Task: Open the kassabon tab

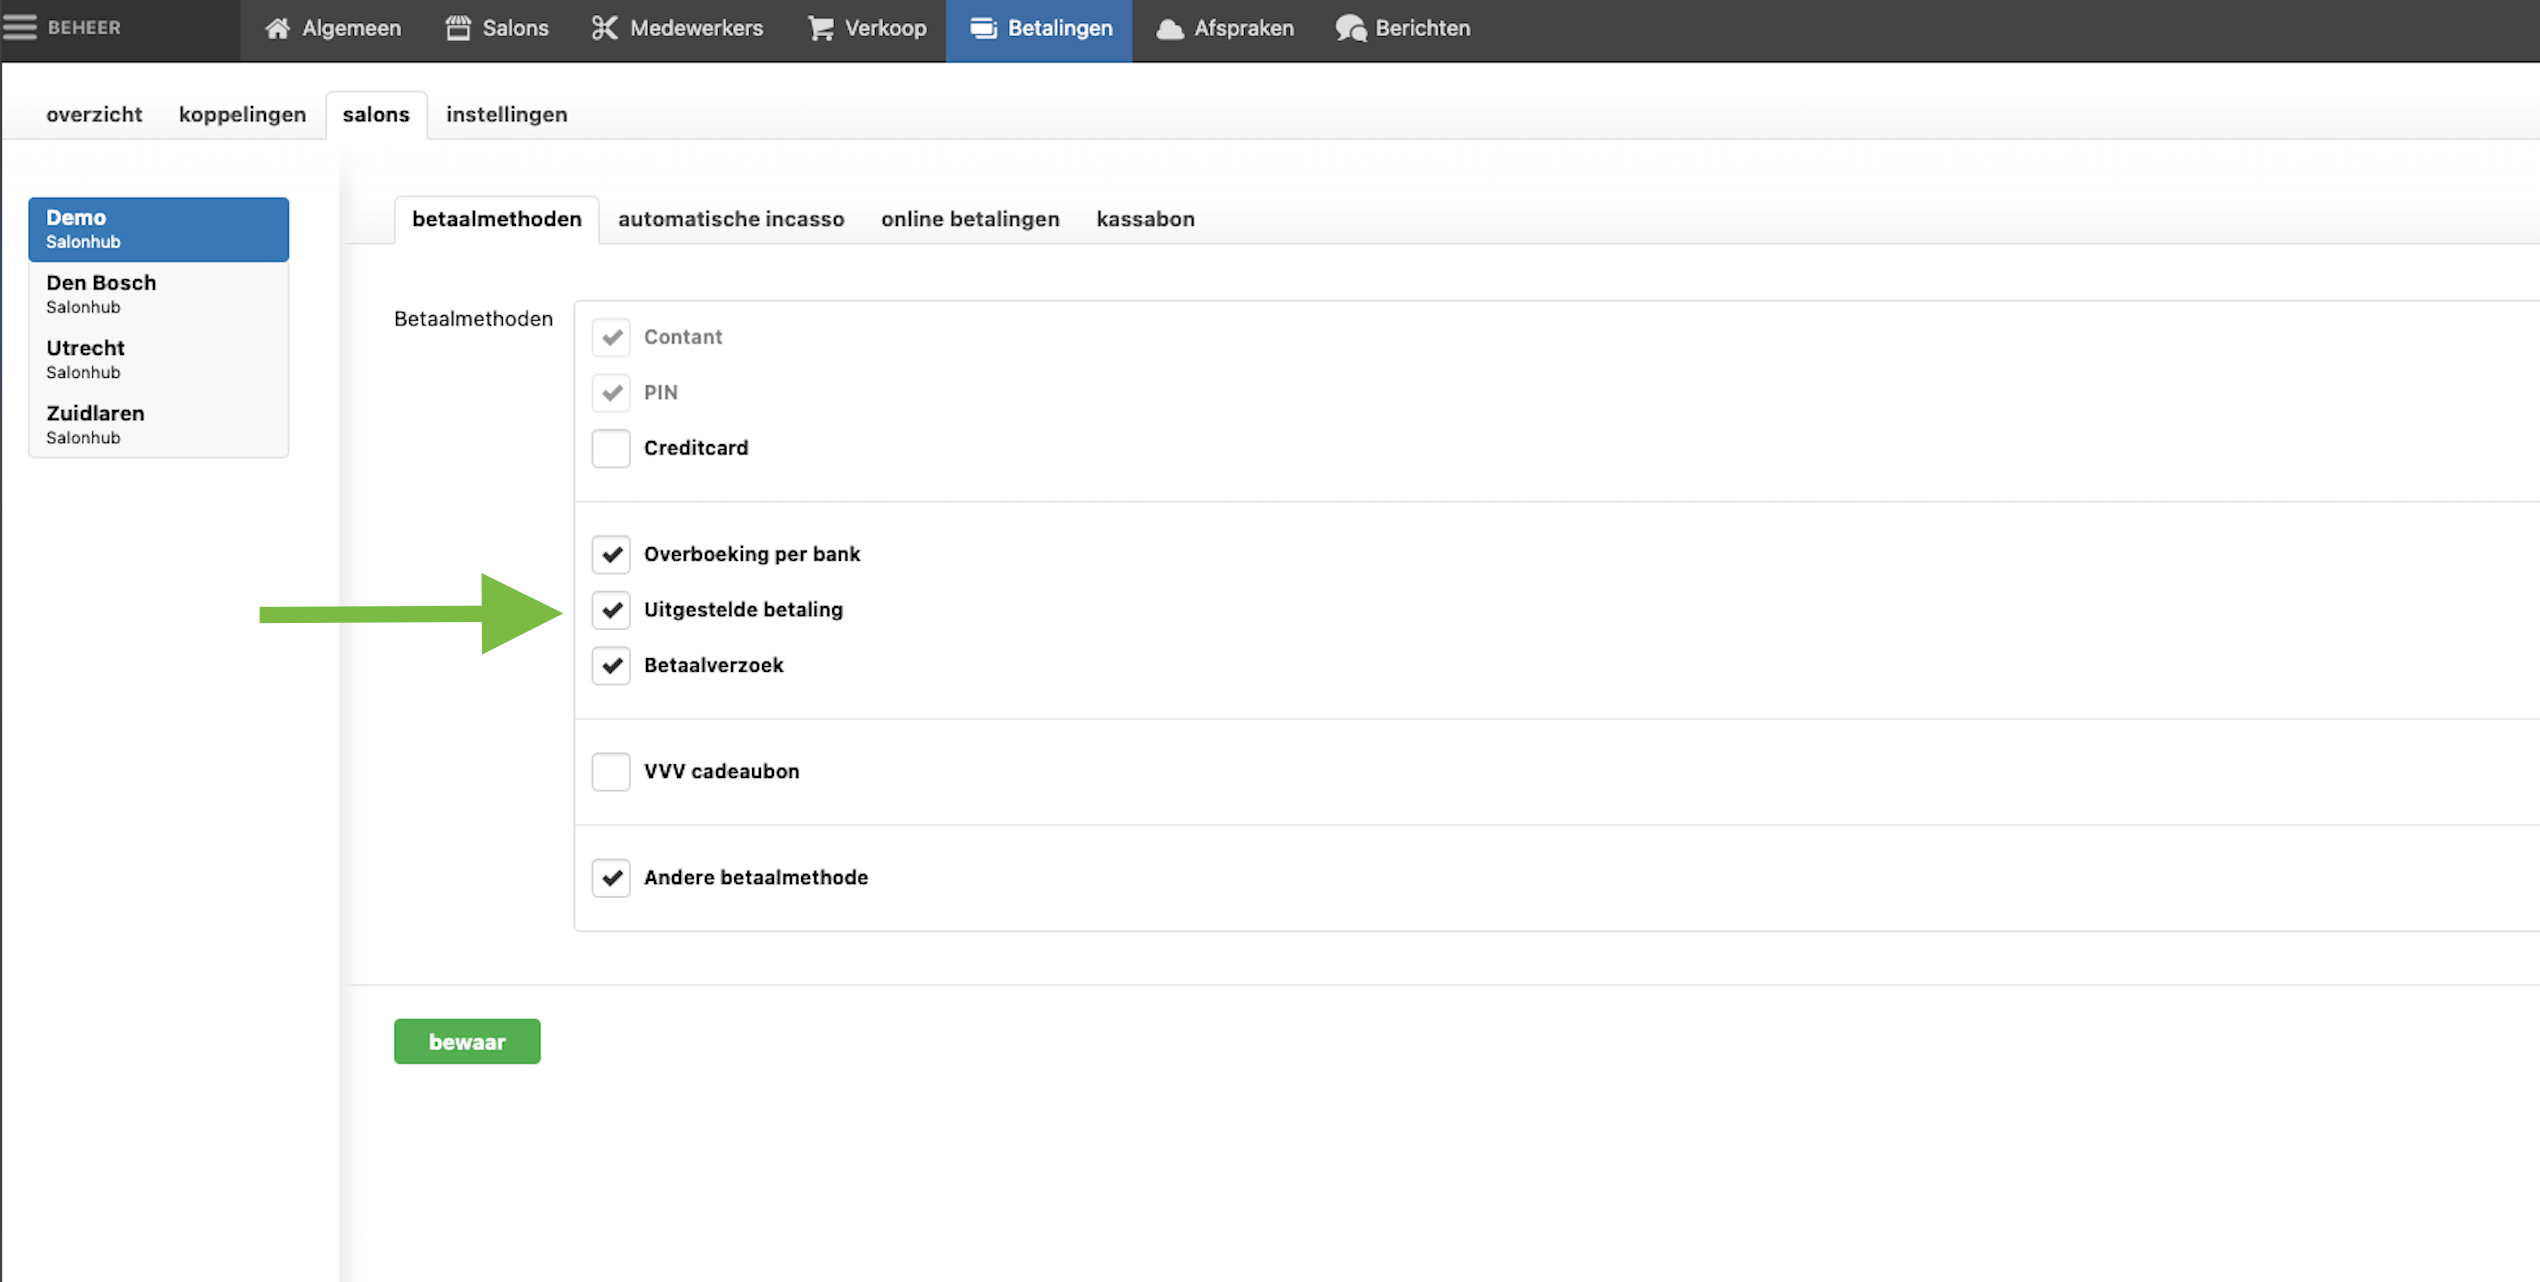Action: tap(1145, 219)
